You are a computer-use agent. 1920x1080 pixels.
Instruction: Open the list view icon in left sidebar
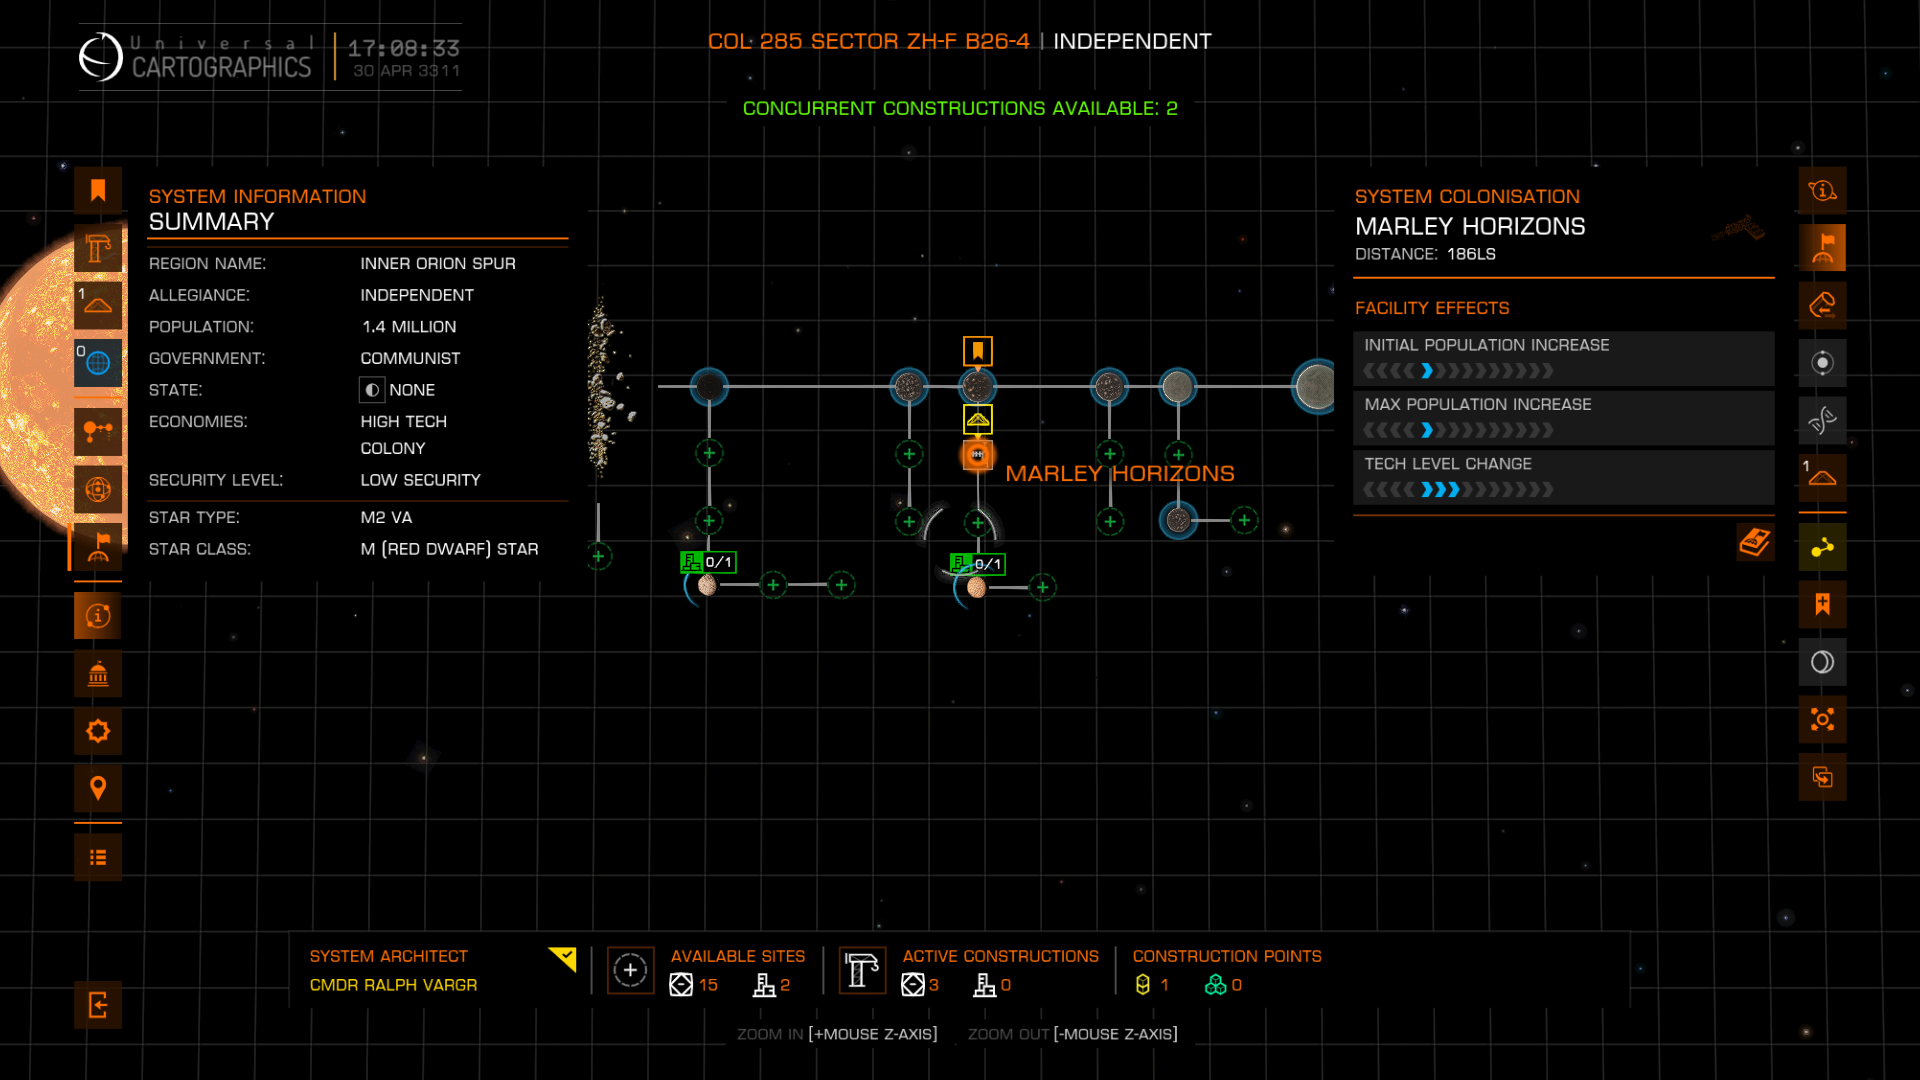98,857
